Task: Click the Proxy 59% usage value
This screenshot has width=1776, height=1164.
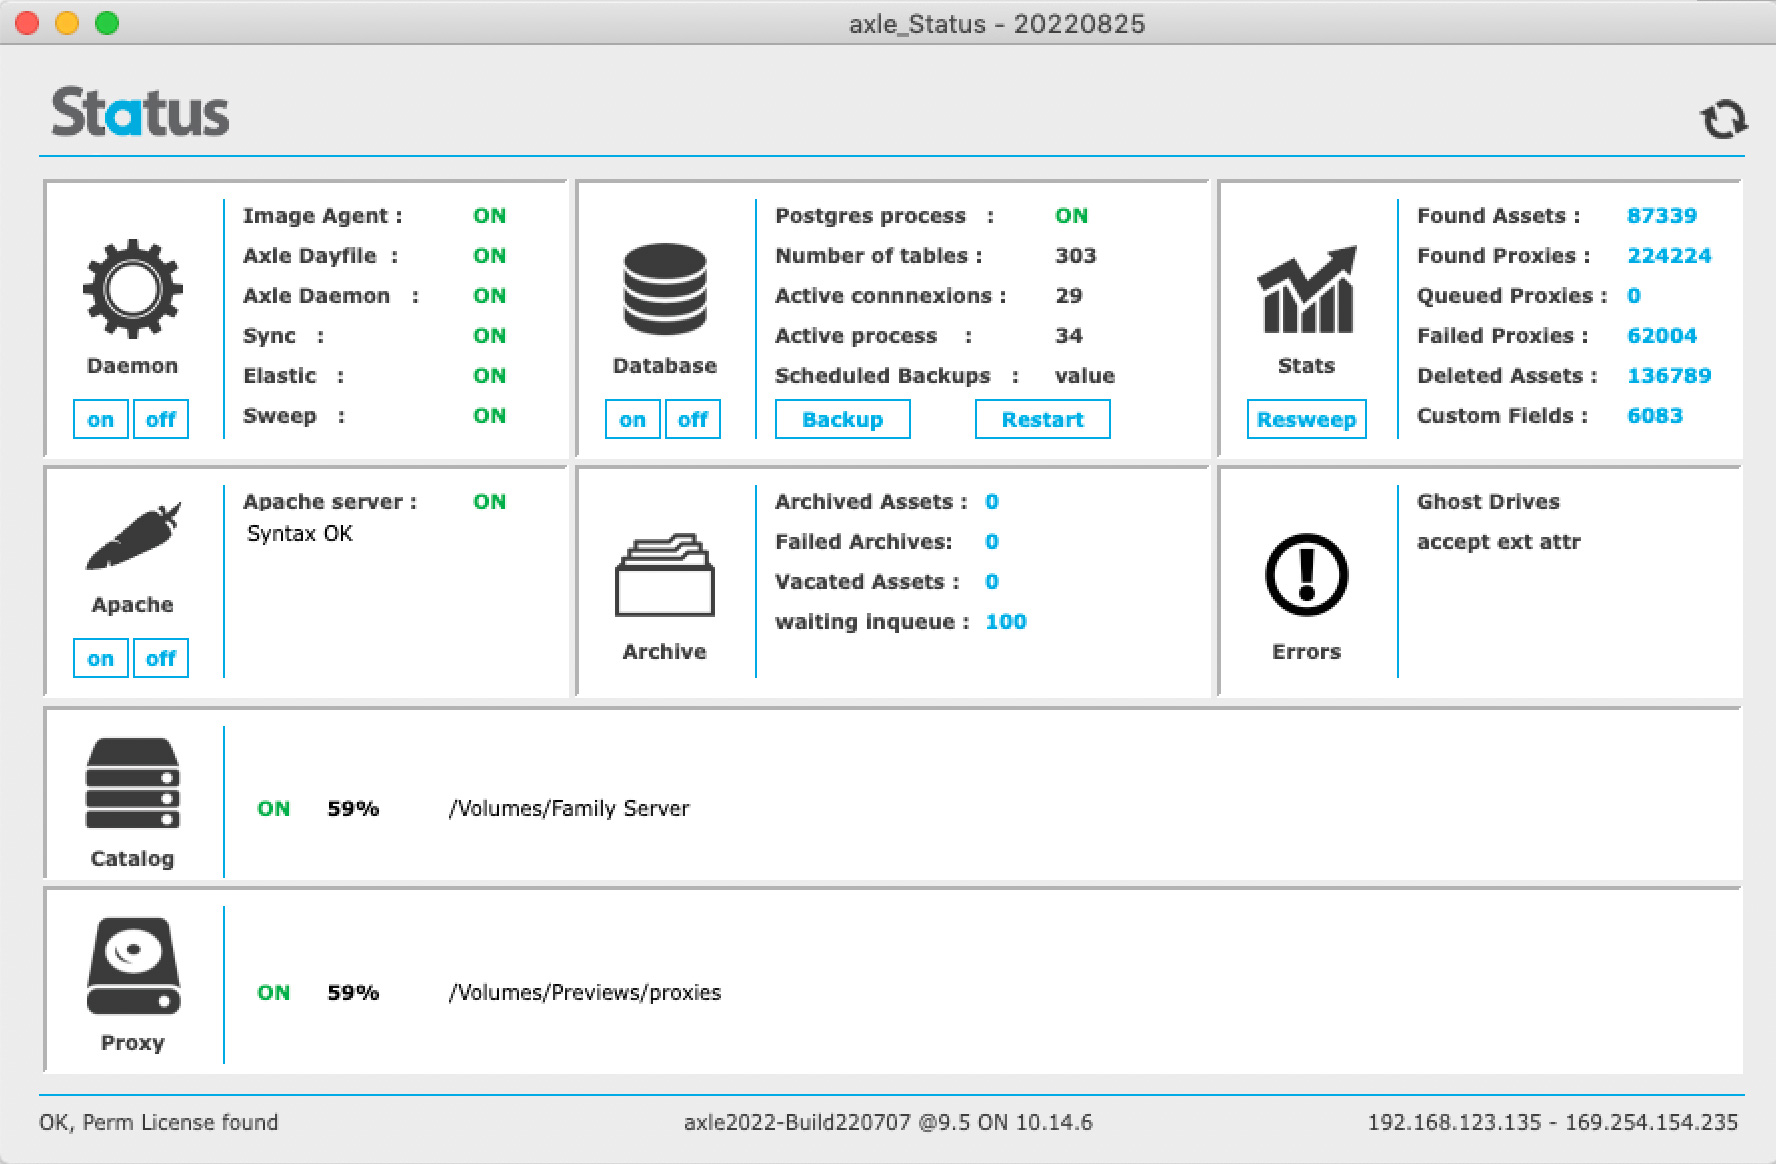Action: 354,992
